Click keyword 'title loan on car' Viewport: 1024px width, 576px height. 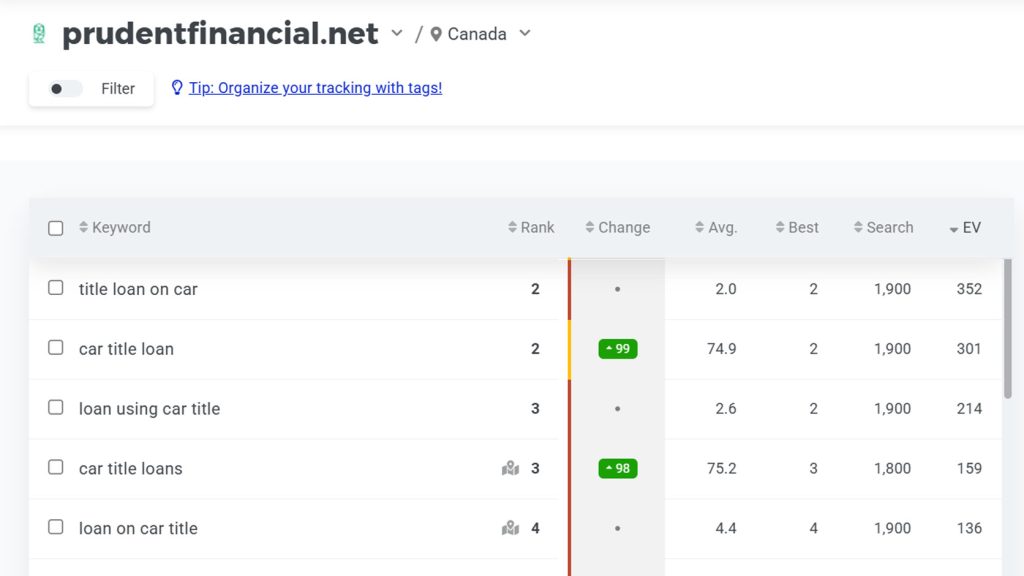click(138, 289)
